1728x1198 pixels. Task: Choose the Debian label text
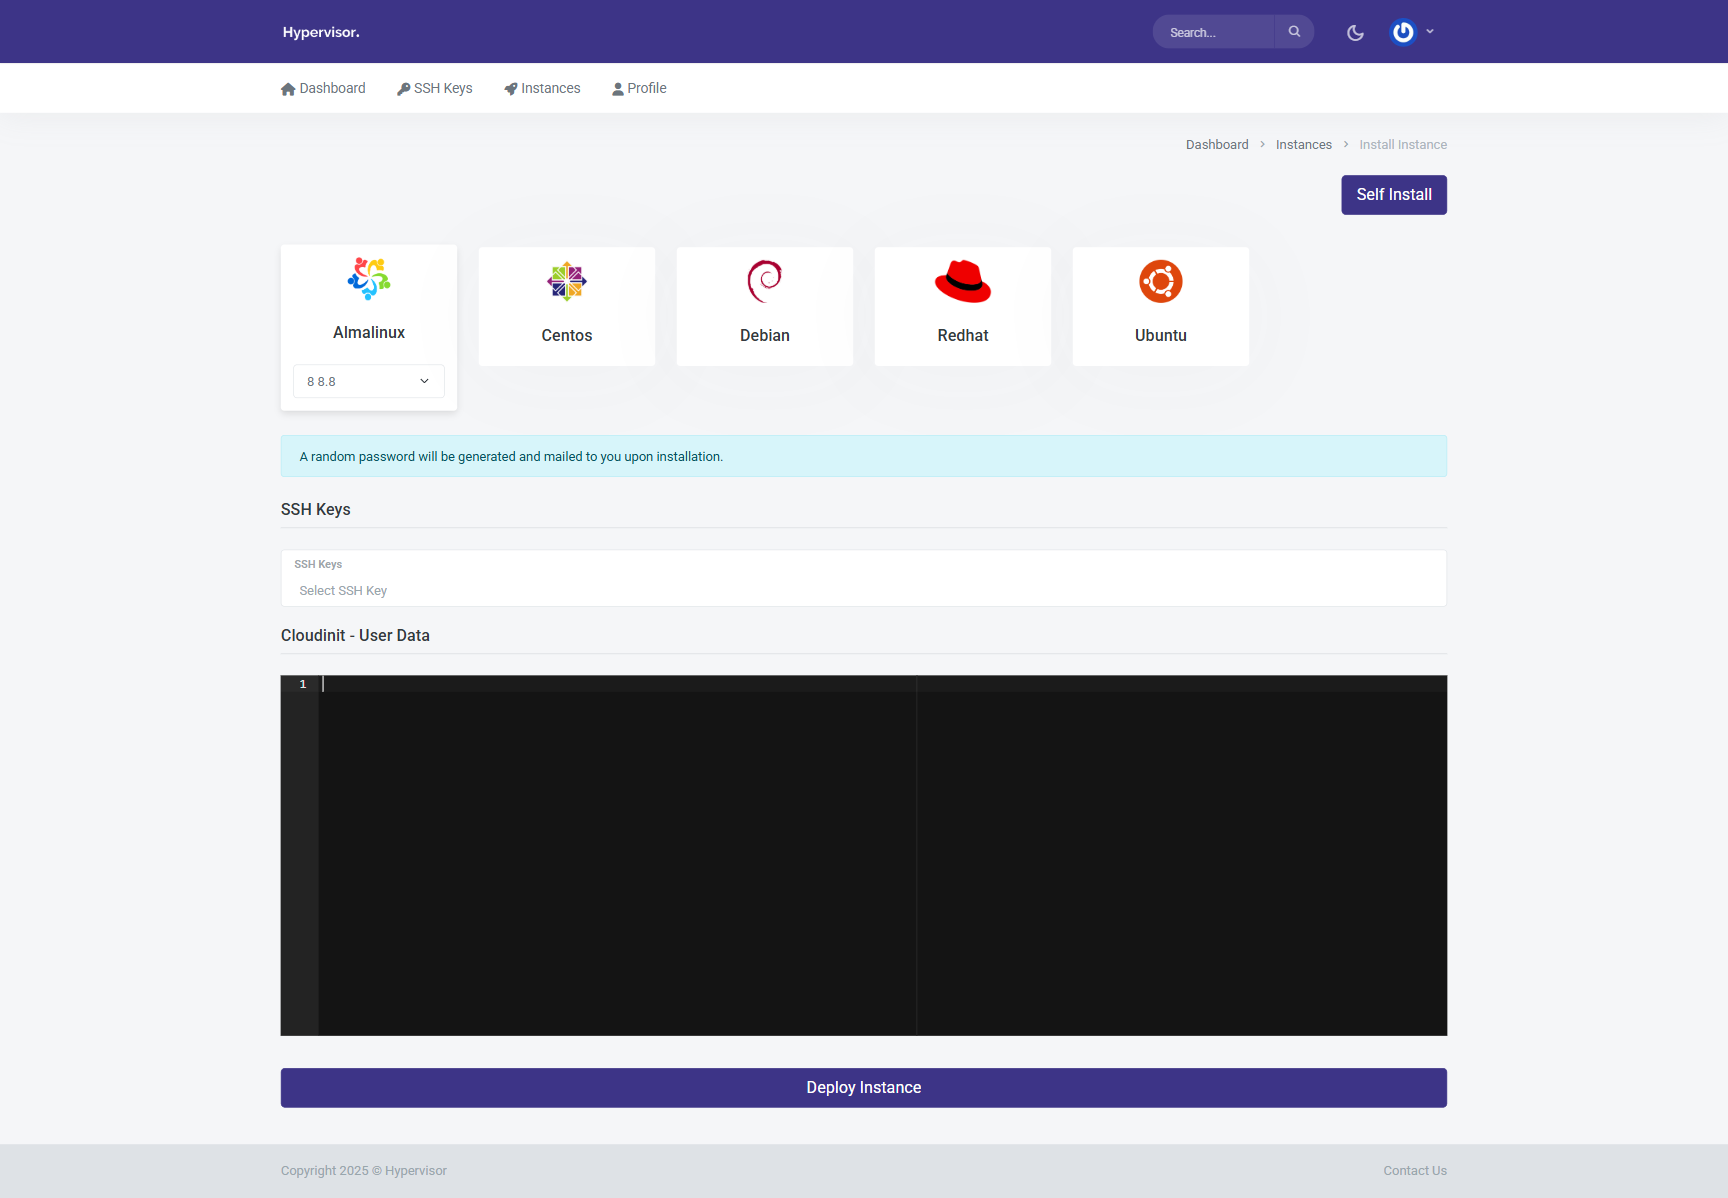point(765,336)
